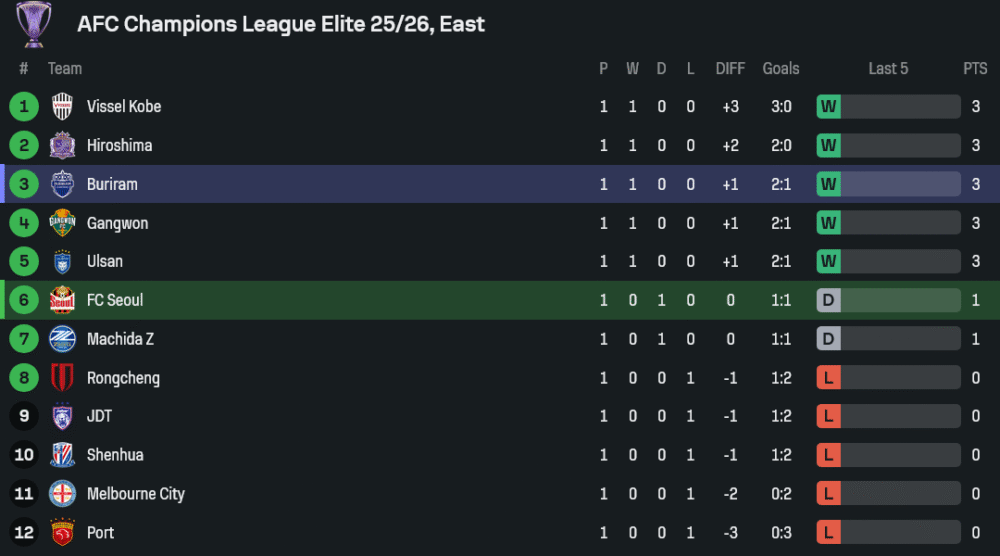Click the Goals column header
The height and width of the screenshot is (556, 1000).
click(781, 68)
